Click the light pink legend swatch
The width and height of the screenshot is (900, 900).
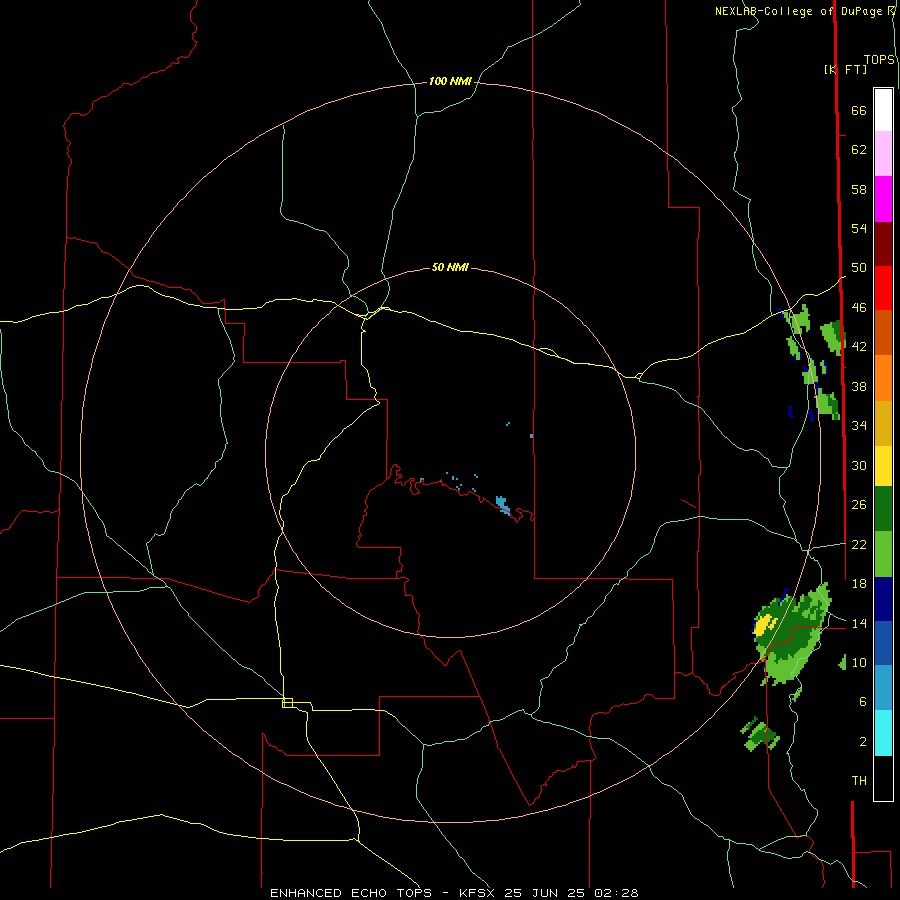tap(883, 153)
